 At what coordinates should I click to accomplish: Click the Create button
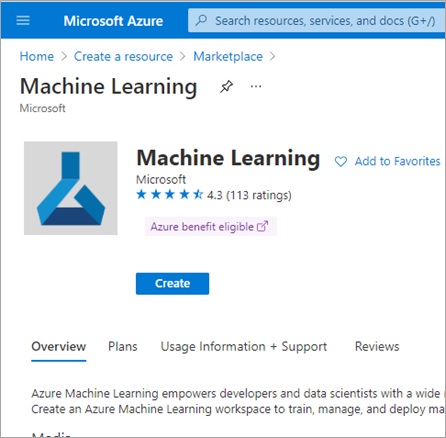tap(172, 284)
